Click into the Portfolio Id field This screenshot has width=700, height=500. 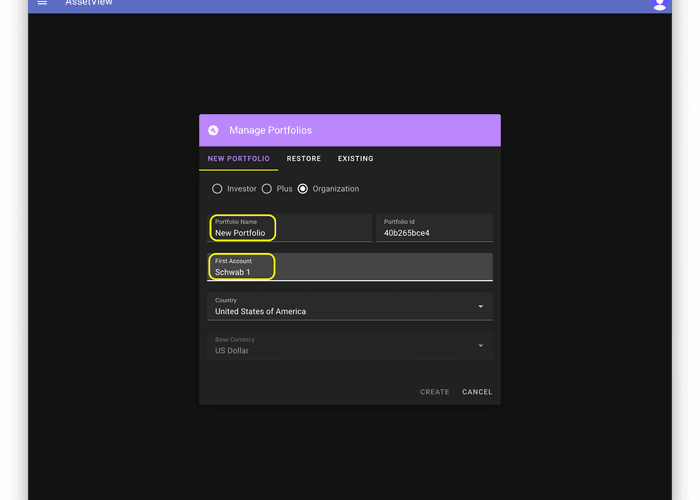[434, 233]
